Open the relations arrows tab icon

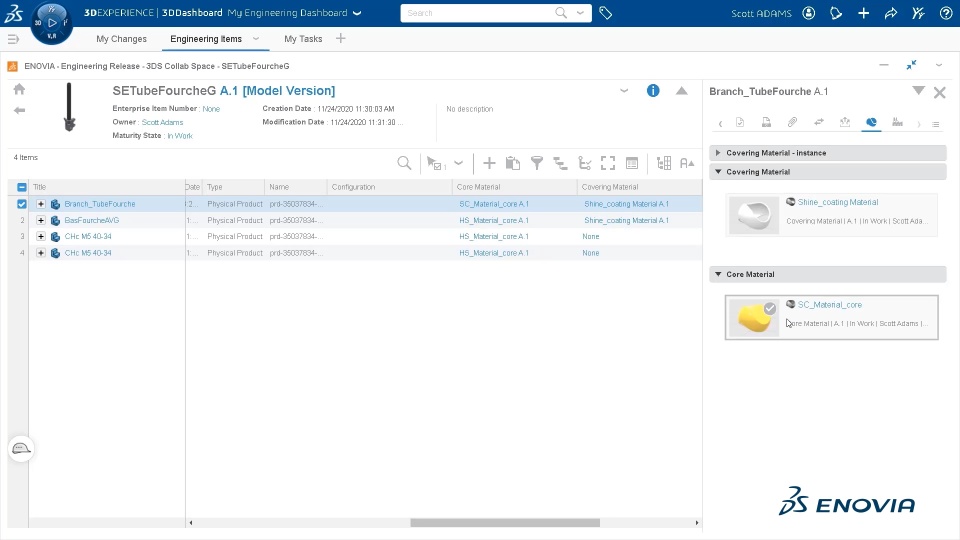coord(819,122)
